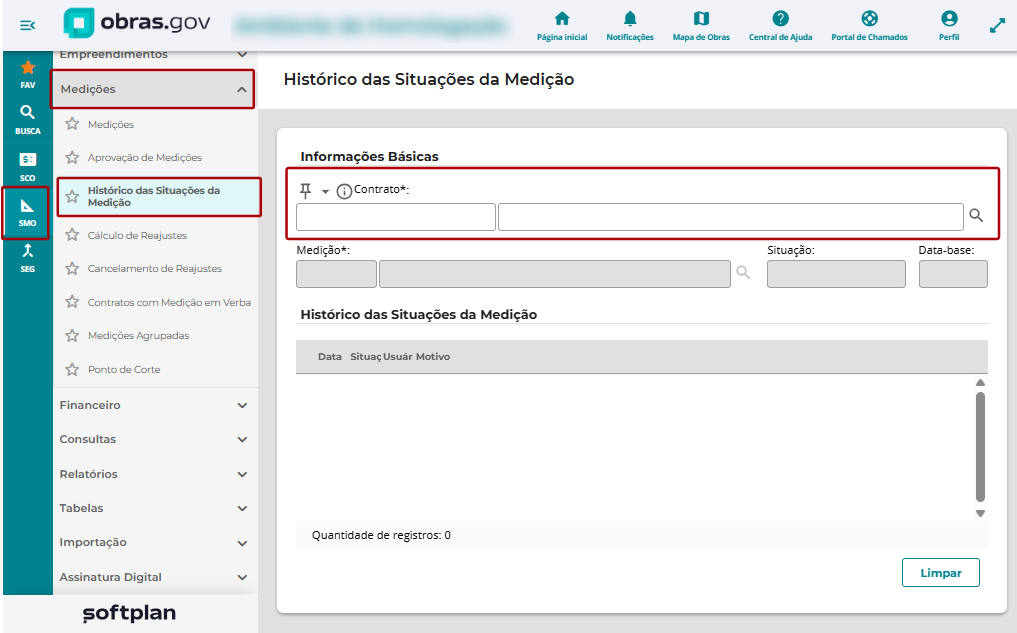Click the table scrollbar up arrow
The width and height of the screenshot is (1017, 633).
(x=980, y=383)
